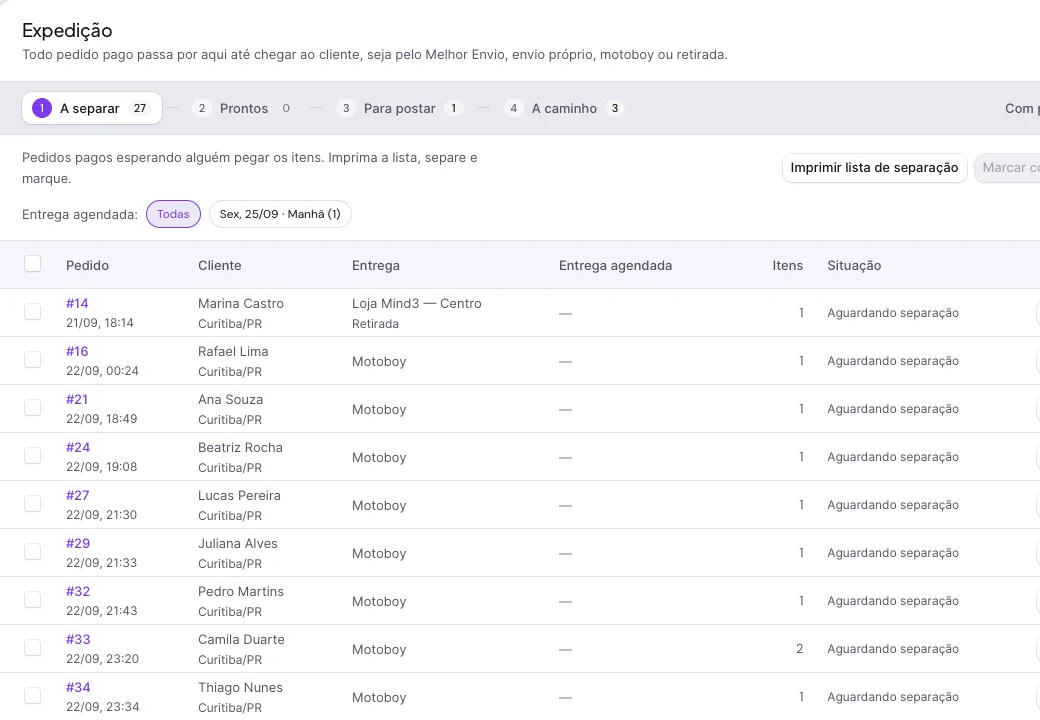Viewport: 1040px width, 720px height.
Task: Mark the checkbox beside order #34
Action: point(32,695)
